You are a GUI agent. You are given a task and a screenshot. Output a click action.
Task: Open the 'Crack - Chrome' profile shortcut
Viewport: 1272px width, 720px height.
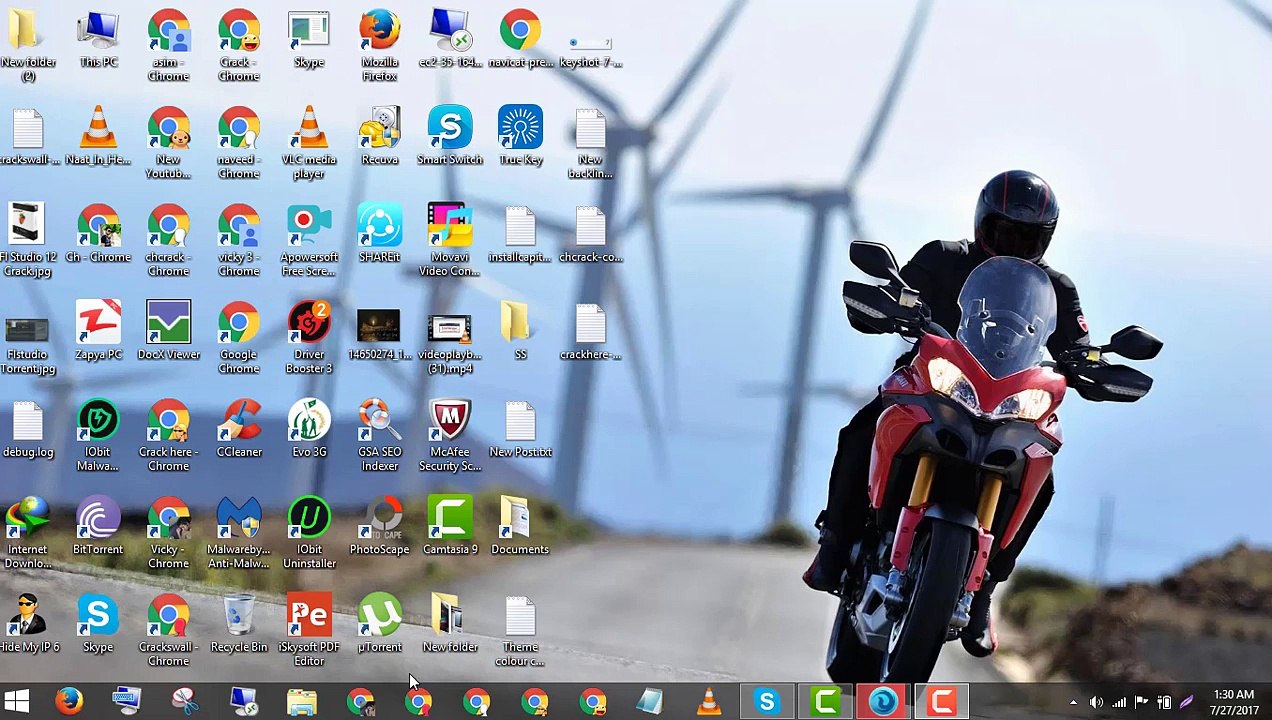point(239,45)
